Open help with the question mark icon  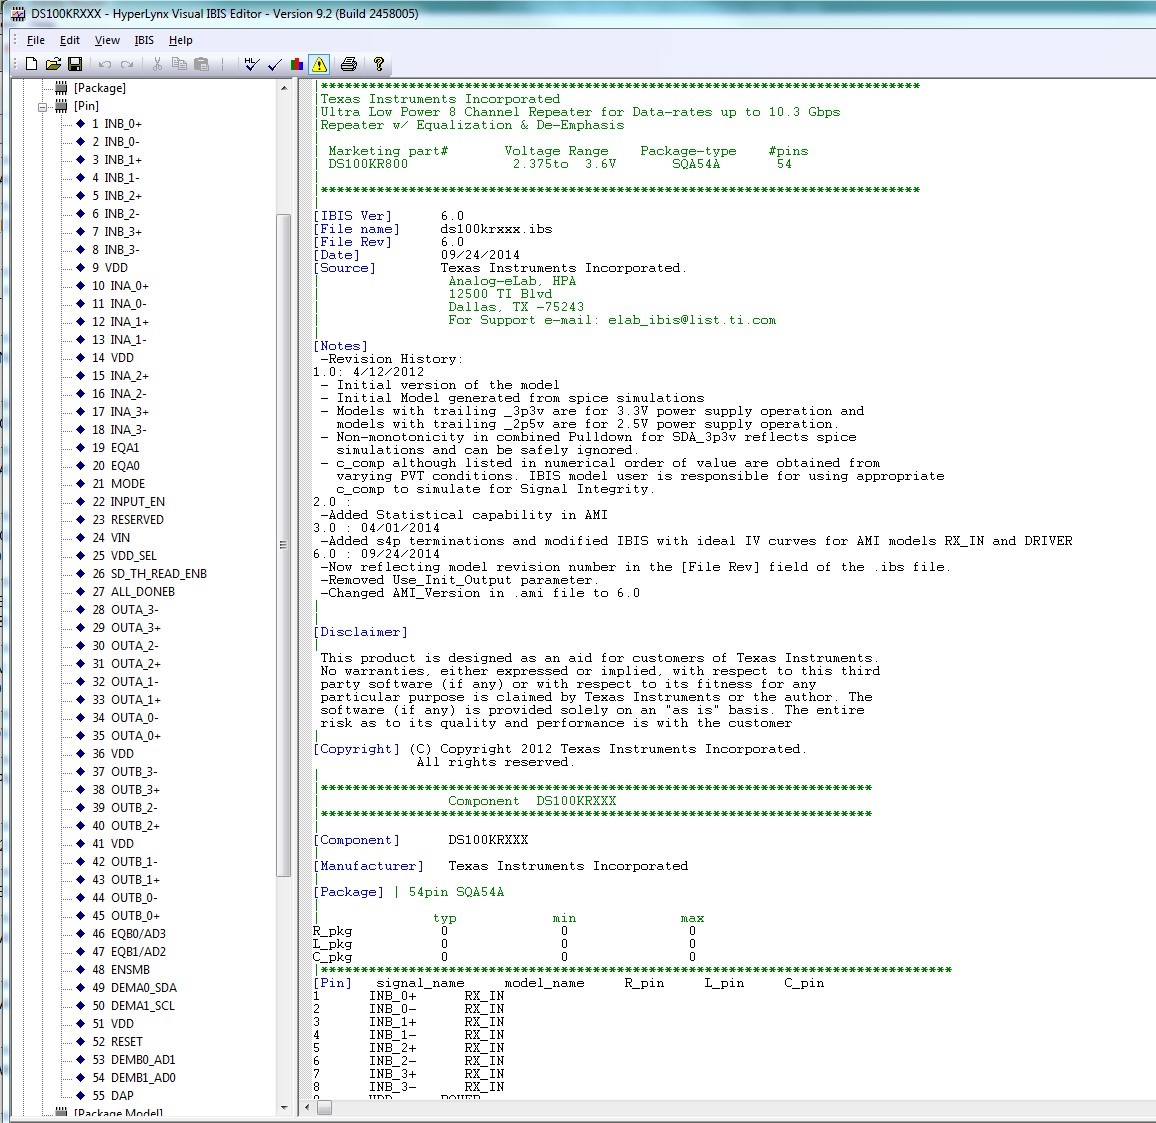pos(378,64)
